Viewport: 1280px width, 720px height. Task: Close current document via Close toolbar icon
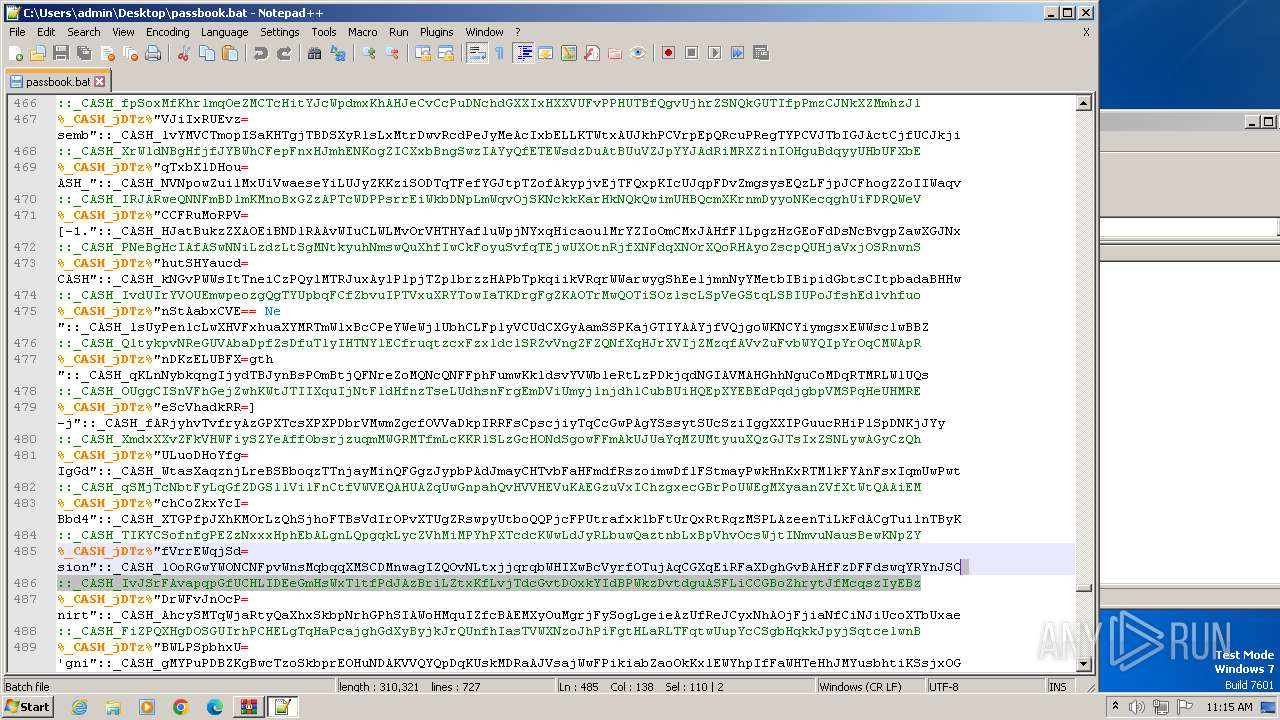(107, 53)
